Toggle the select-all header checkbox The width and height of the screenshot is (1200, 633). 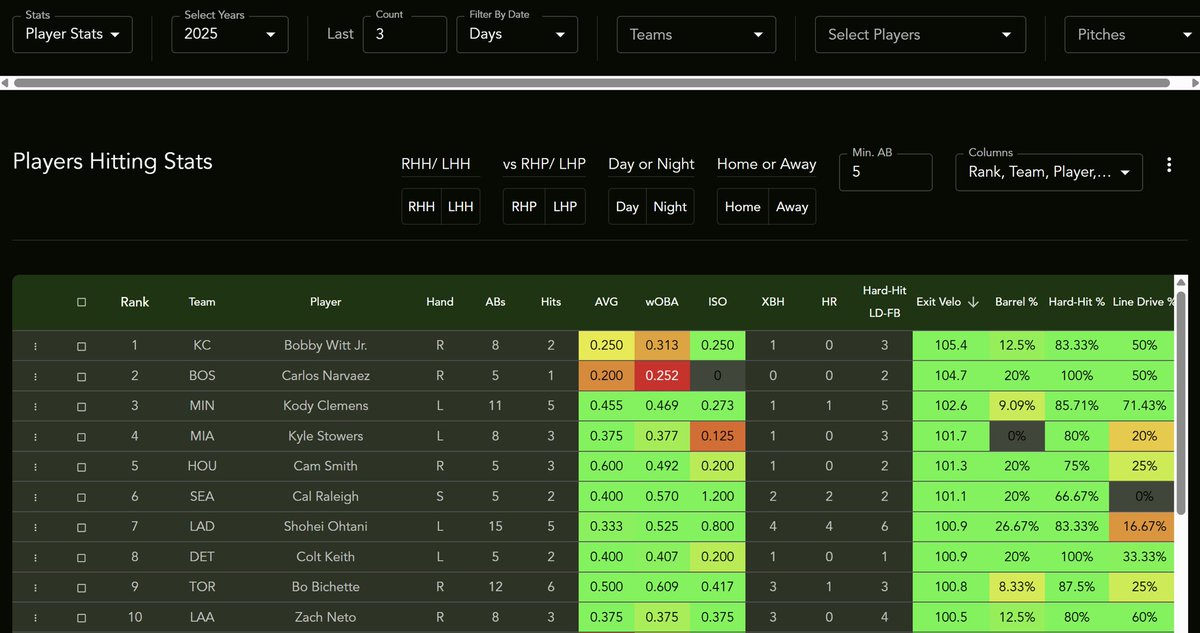pyautogui.click(x=82, y=302)
